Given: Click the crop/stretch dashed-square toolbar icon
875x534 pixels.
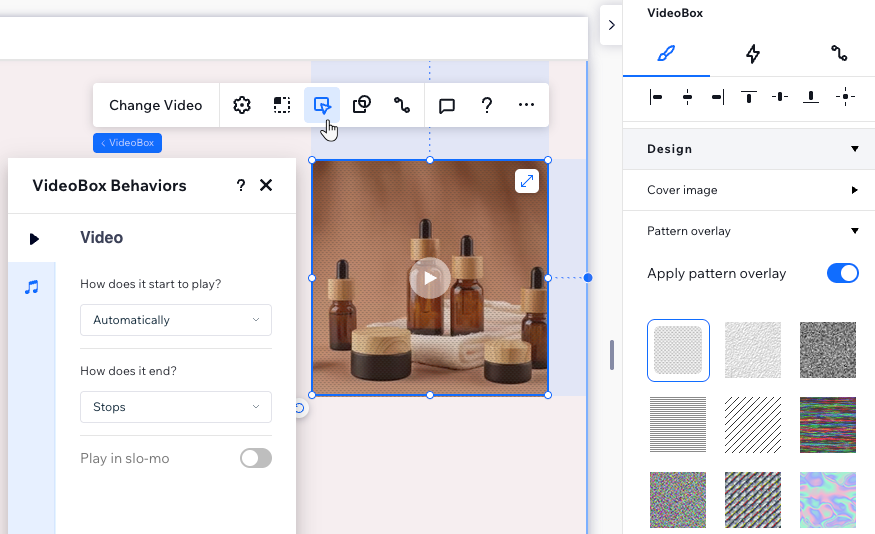Looking at the screenshot, I should pos(282,105).
